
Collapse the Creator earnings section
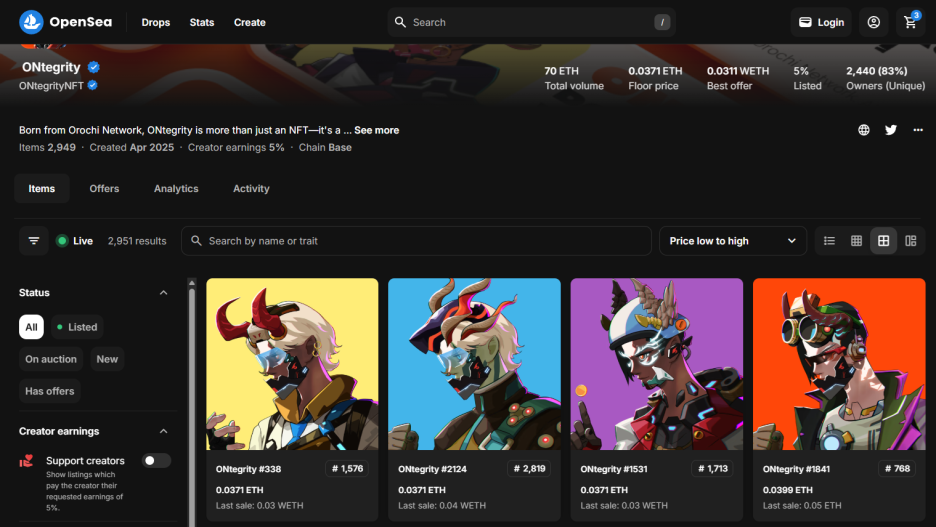pos(164,431)
